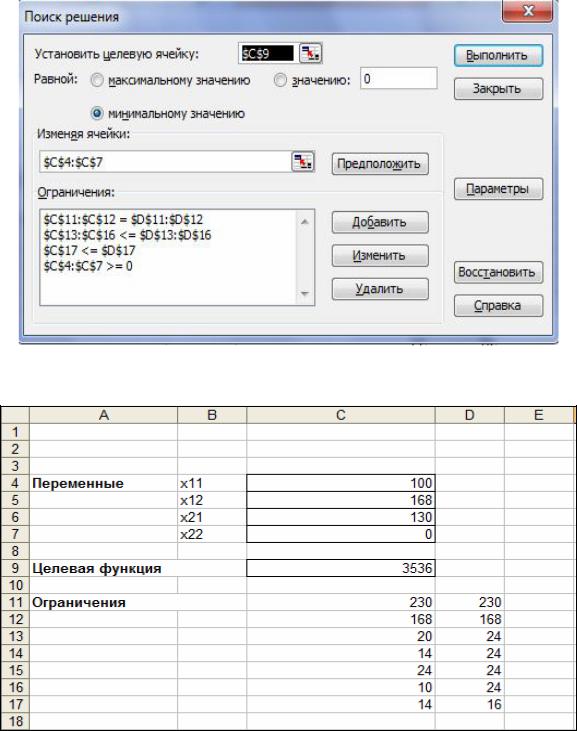Click constraints list scroll down arrow
Screen dimensions: 577x731
coord(305,293)
